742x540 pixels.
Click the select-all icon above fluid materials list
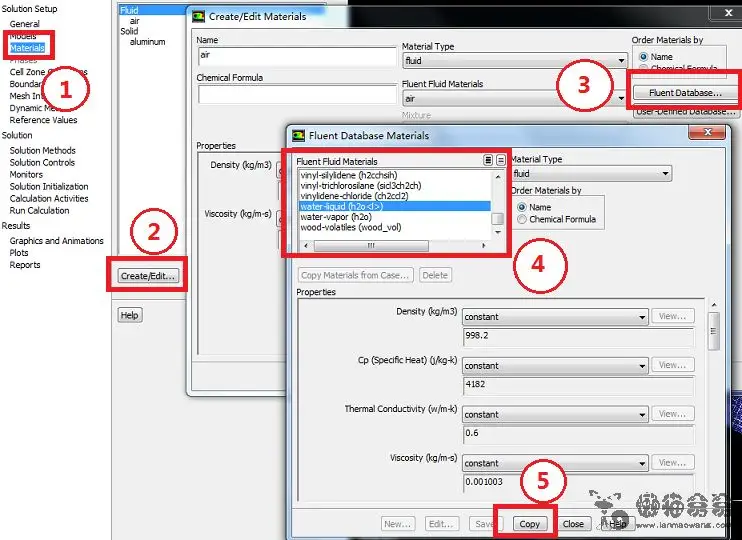pos(488,160)
